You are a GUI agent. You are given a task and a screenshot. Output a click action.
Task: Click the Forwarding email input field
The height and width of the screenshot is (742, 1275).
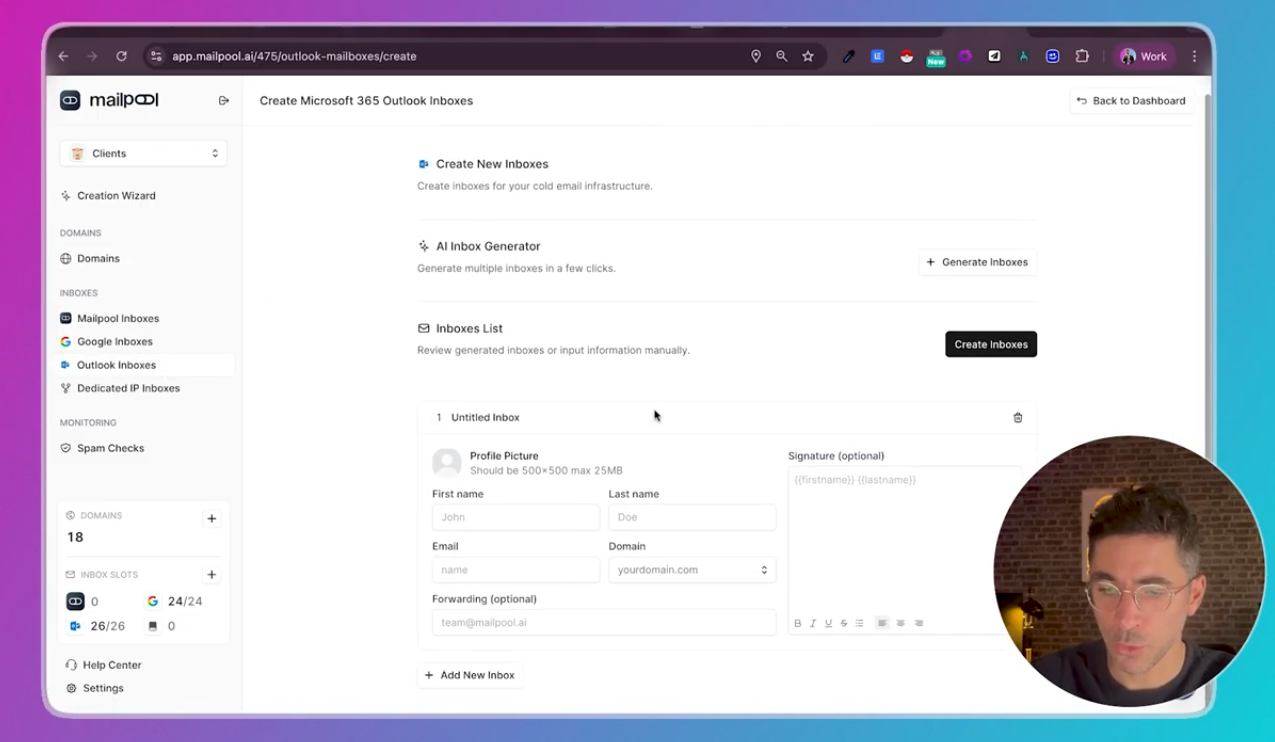point(604,622)
